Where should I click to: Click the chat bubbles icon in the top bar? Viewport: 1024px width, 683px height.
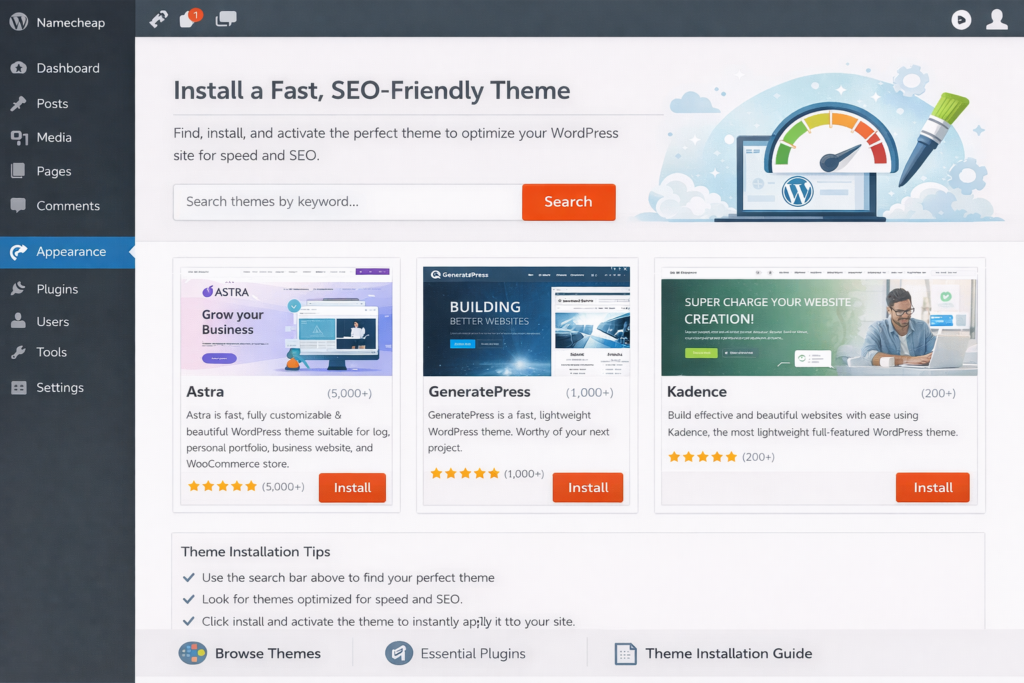225,18
